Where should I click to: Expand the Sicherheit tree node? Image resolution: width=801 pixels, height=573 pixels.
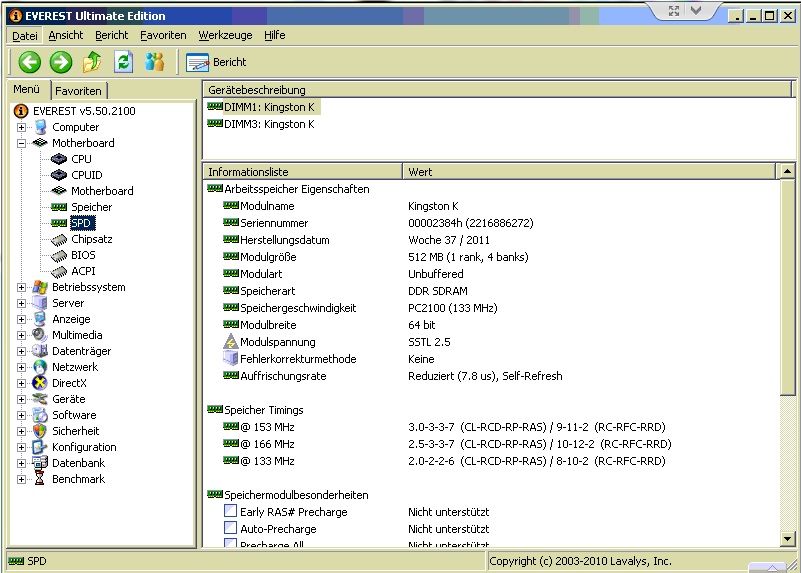pos(21,431)
